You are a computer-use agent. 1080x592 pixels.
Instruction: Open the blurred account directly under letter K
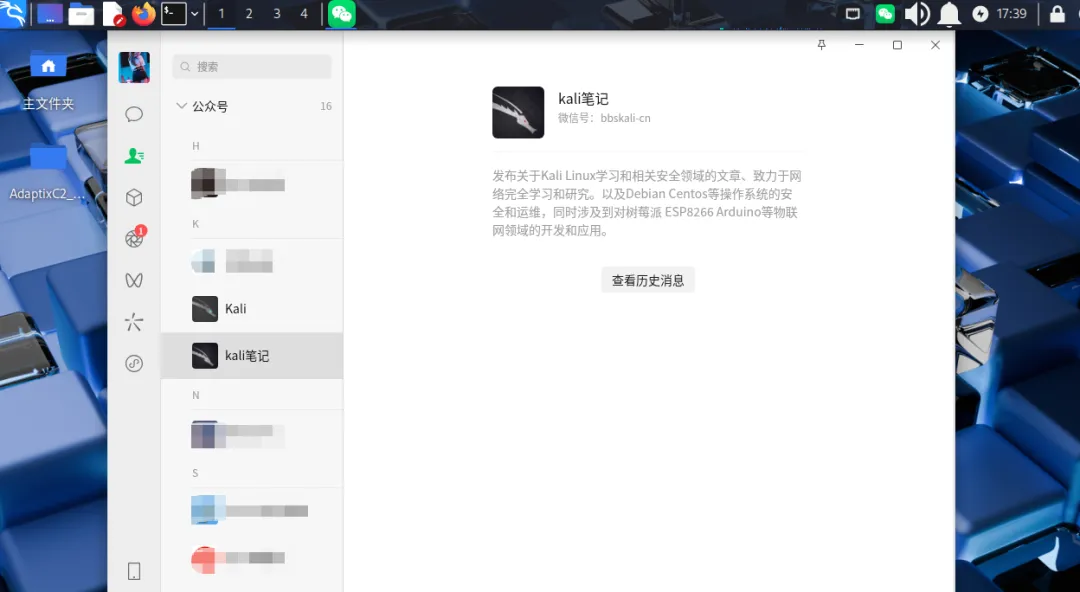pos(252,262)
